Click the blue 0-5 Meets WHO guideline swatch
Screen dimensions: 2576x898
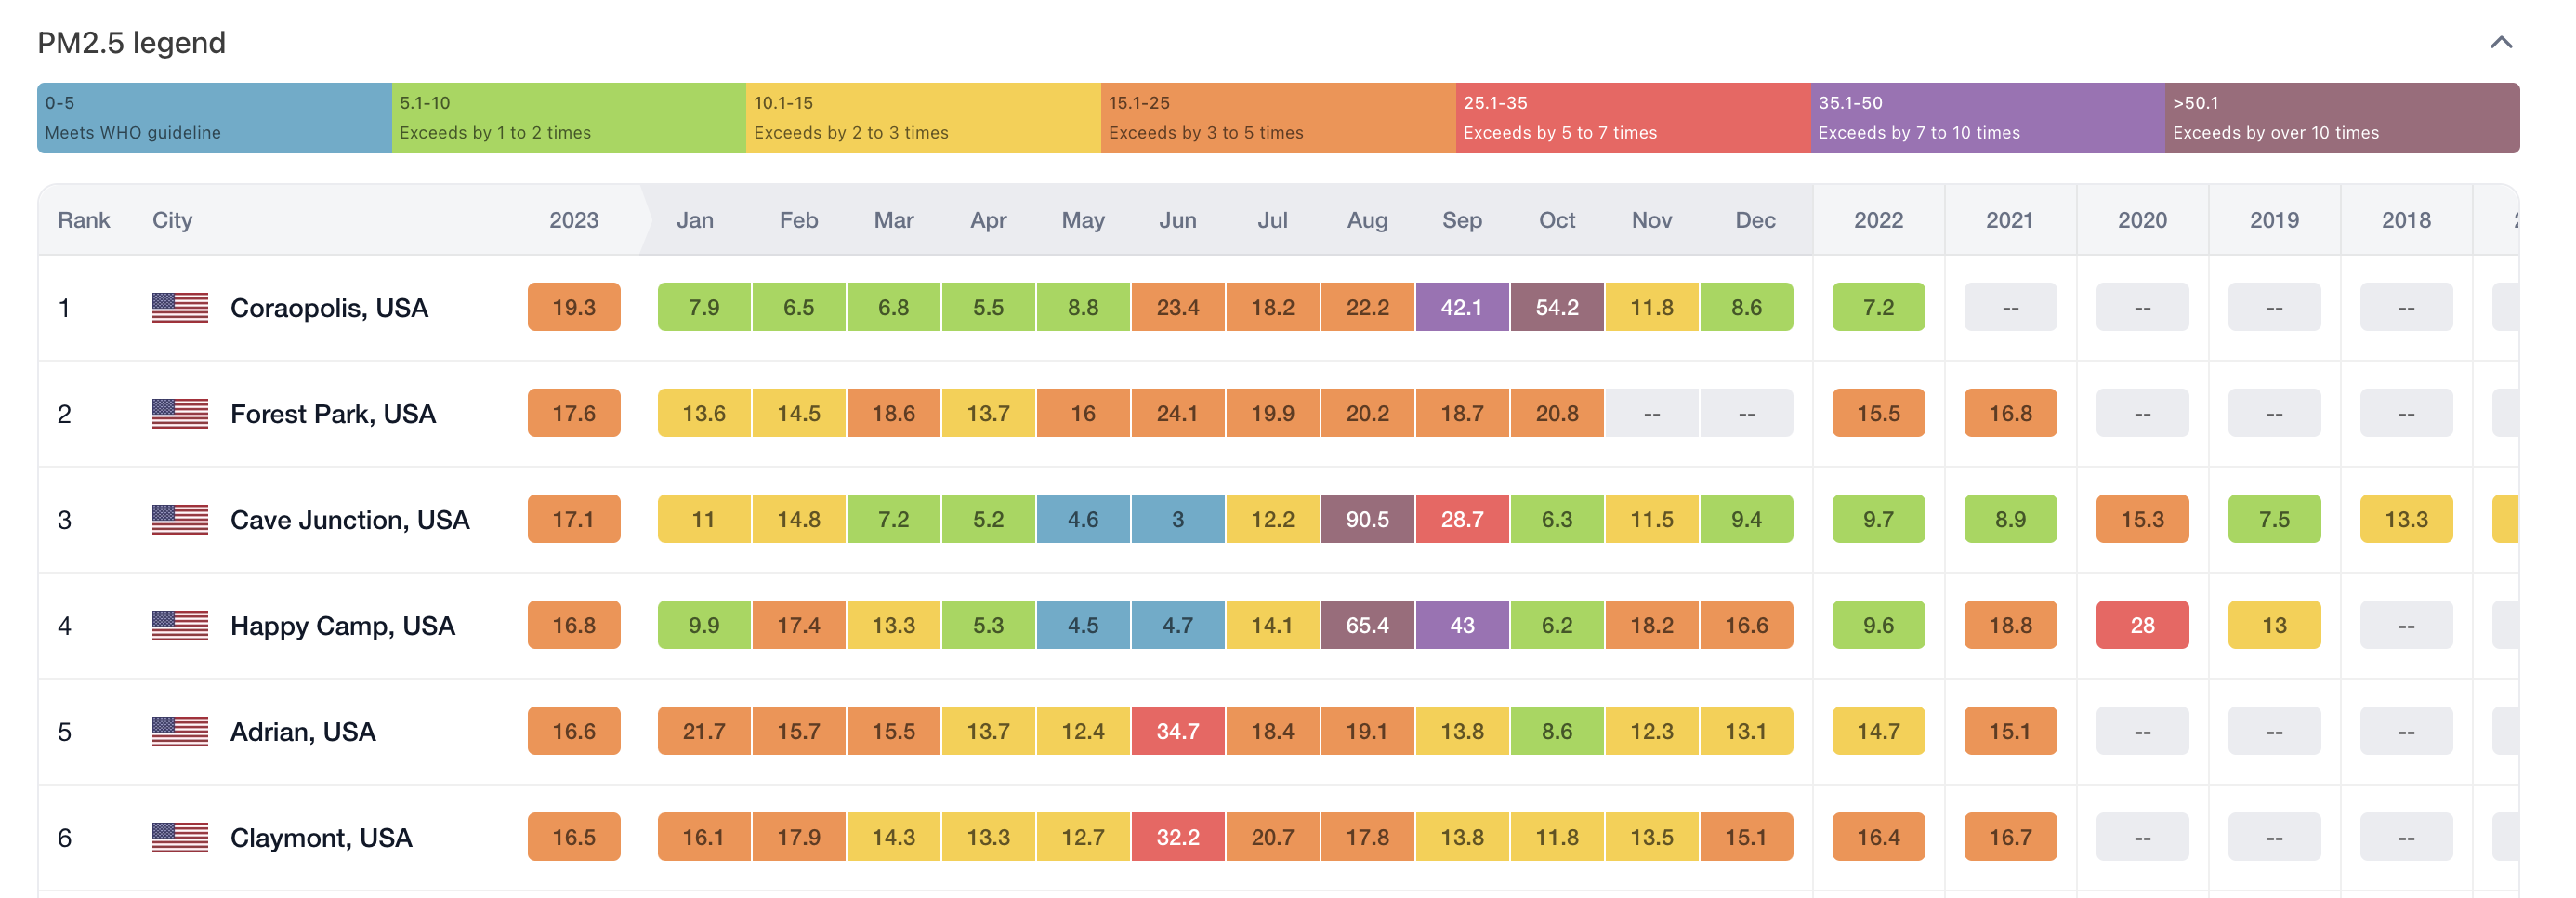pyautogui.click(x=214, y=118)
